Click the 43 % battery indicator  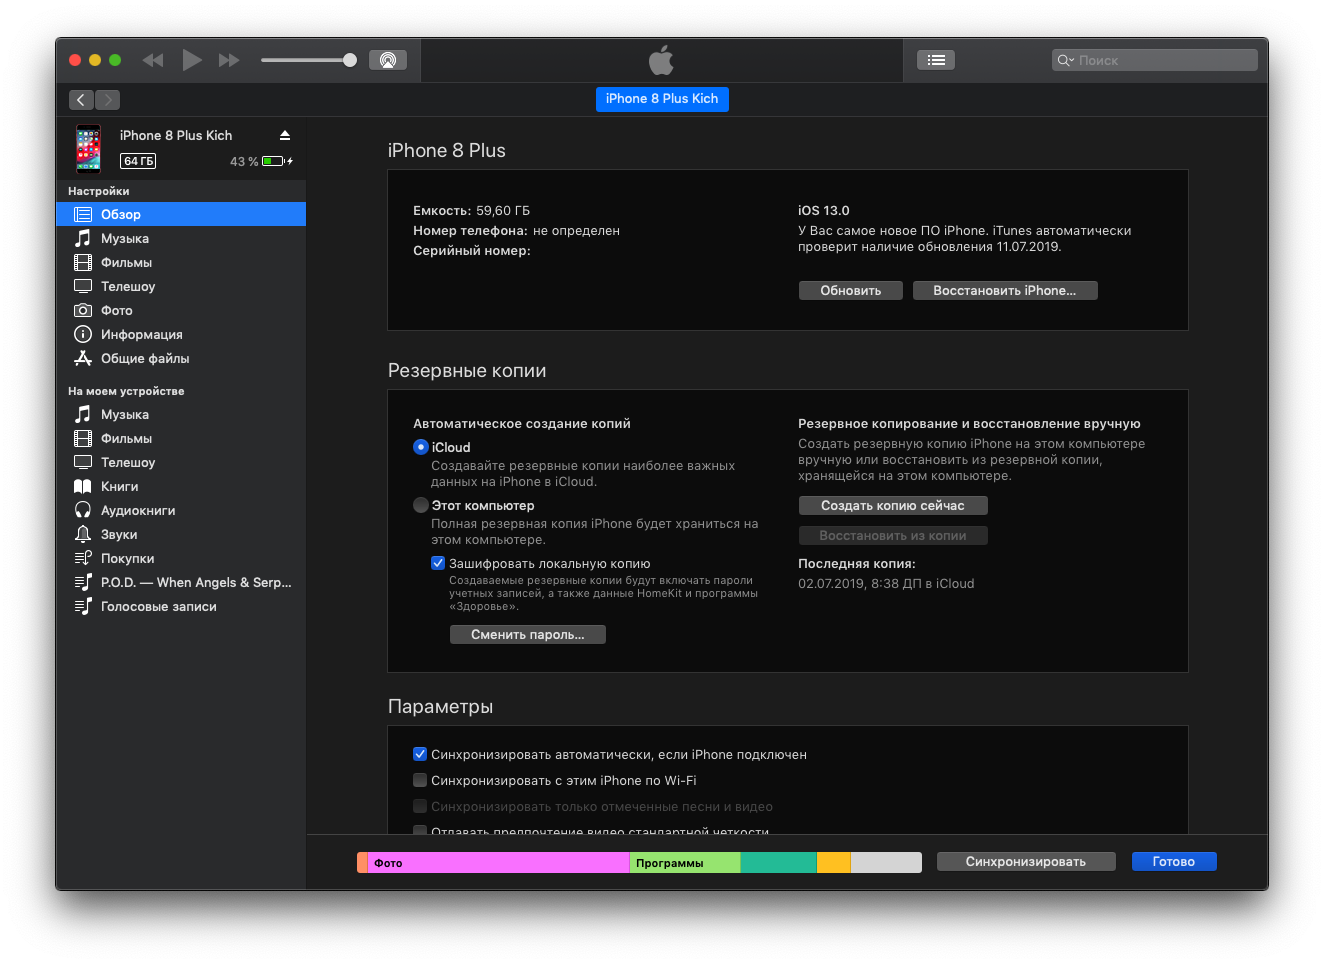[x=261, y=161]
